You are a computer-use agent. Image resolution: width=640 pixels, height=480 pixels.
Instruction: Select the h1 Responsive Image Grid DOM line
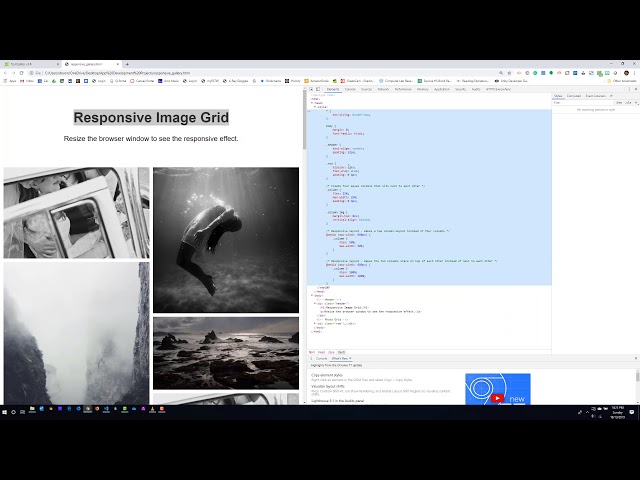(345, 308)
